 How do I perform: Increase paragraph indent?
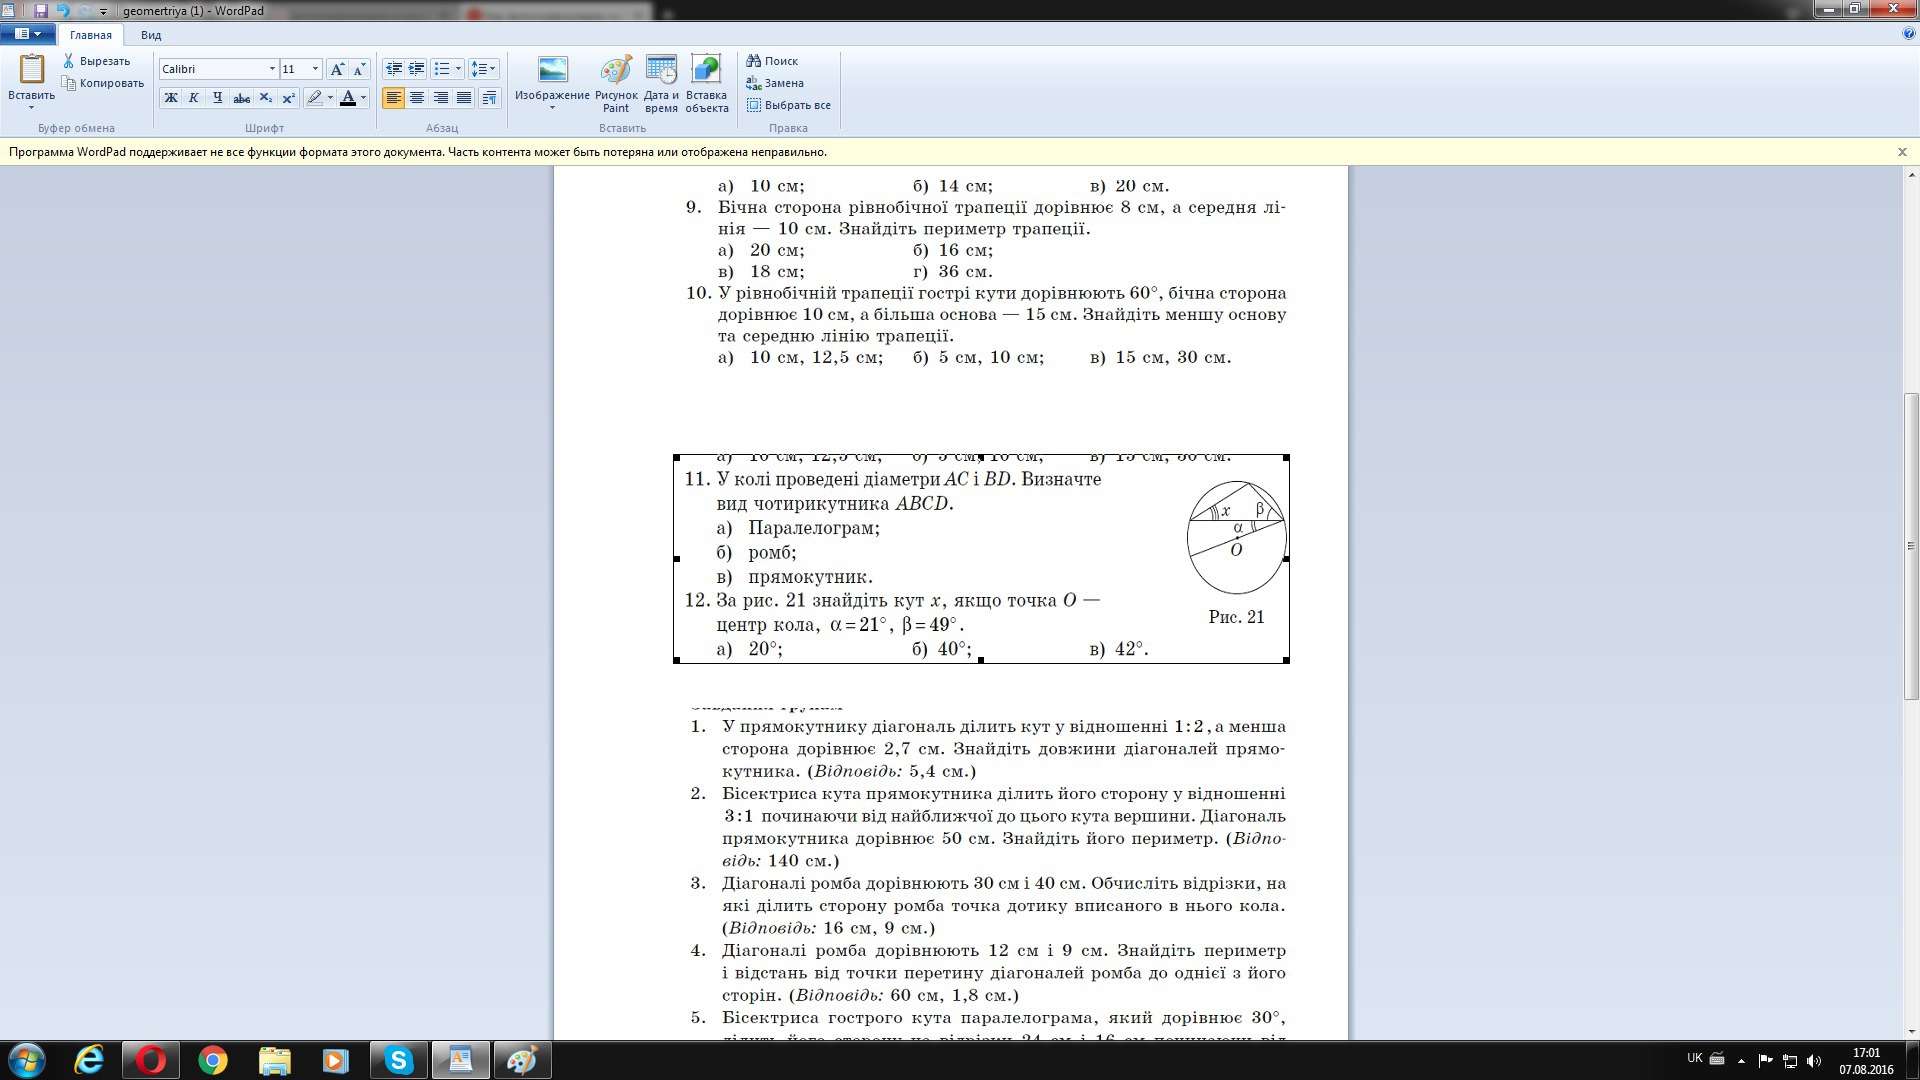417,69
